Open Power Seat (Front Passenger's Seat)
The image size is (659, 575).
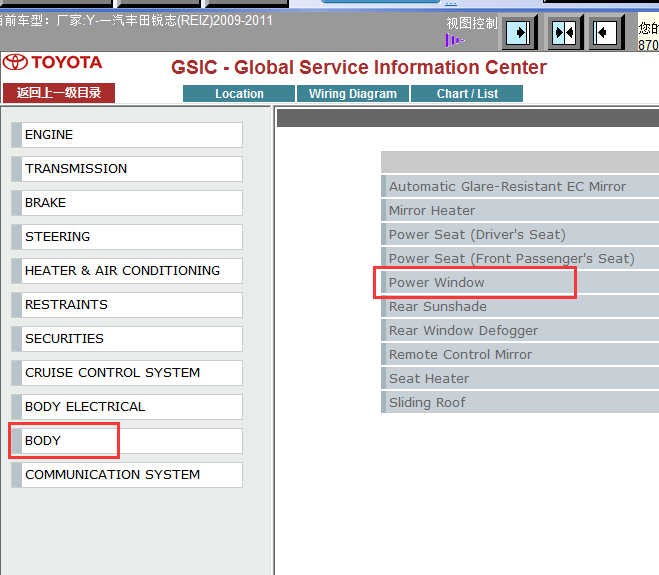click(x=520, y=258)
